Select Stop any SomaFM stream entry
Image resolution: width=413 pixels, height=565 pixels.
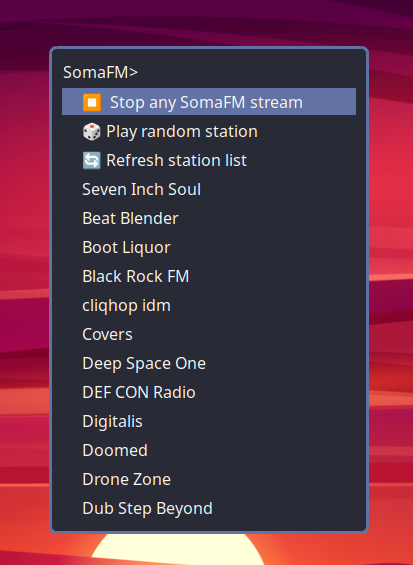[x=209, y=102]
